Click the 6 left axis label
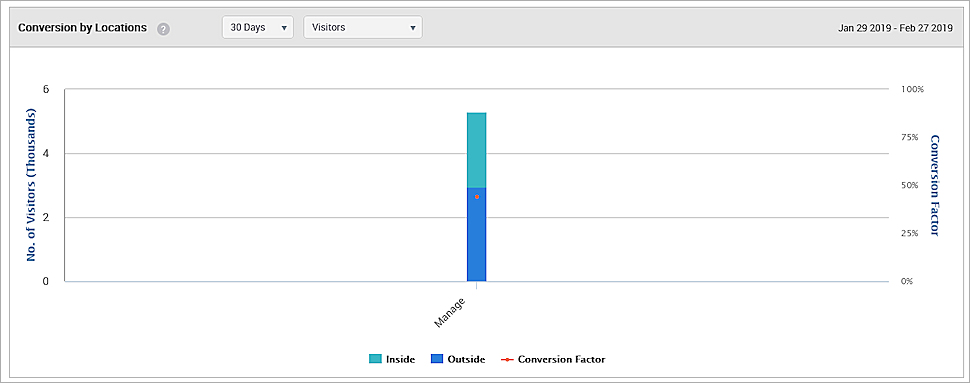This screenshot has height=383, width=970. pyautogui.click(x=45, y=89)
